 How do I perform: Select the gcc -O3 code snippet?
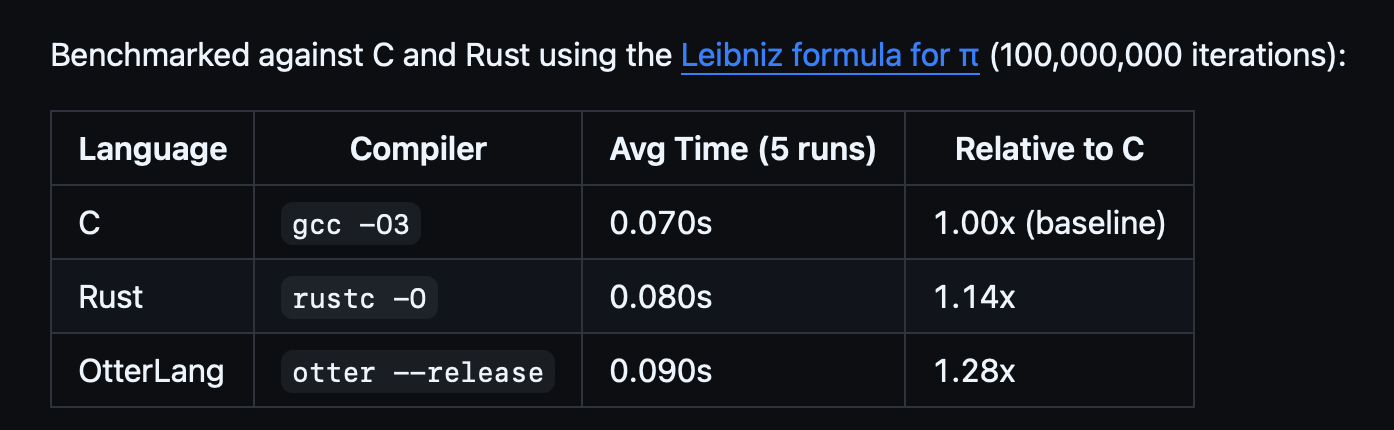pos(351,224)
